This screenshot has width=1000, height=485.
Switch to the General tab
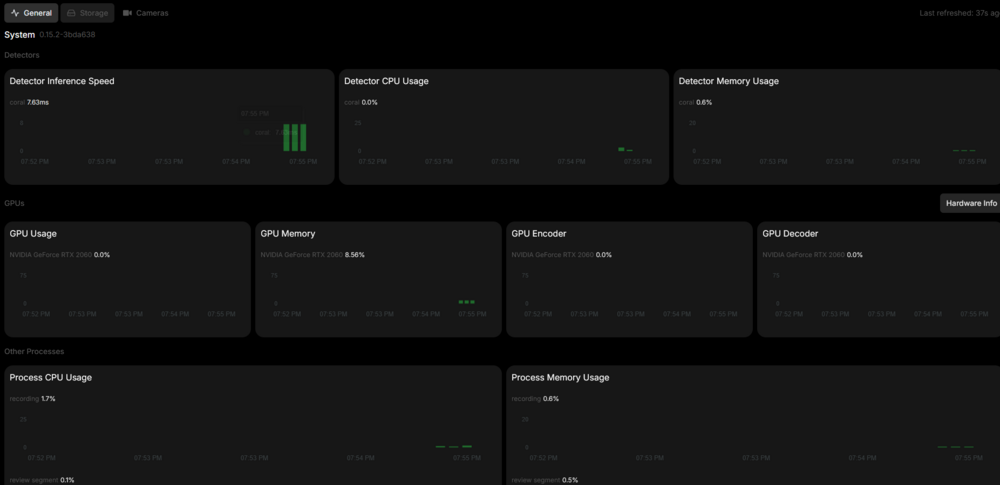(x=31, y=13)
